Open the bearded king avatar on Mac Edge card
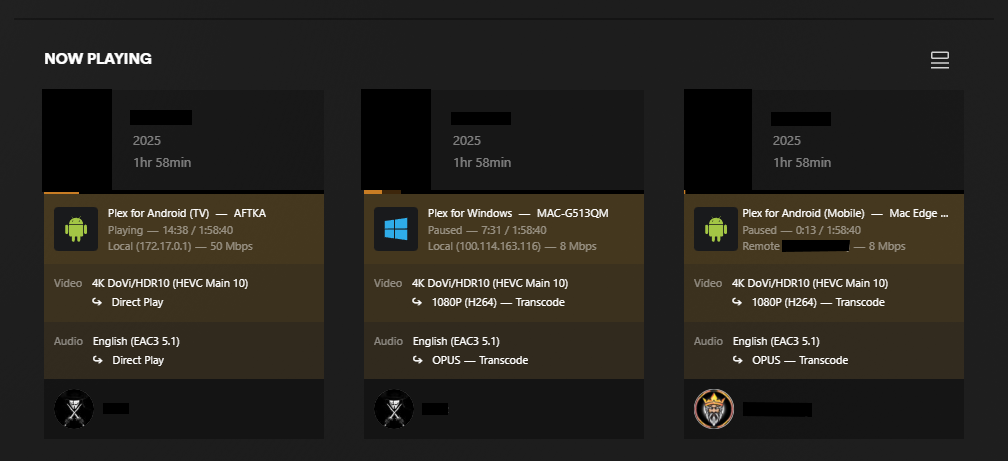 point(714,409)
